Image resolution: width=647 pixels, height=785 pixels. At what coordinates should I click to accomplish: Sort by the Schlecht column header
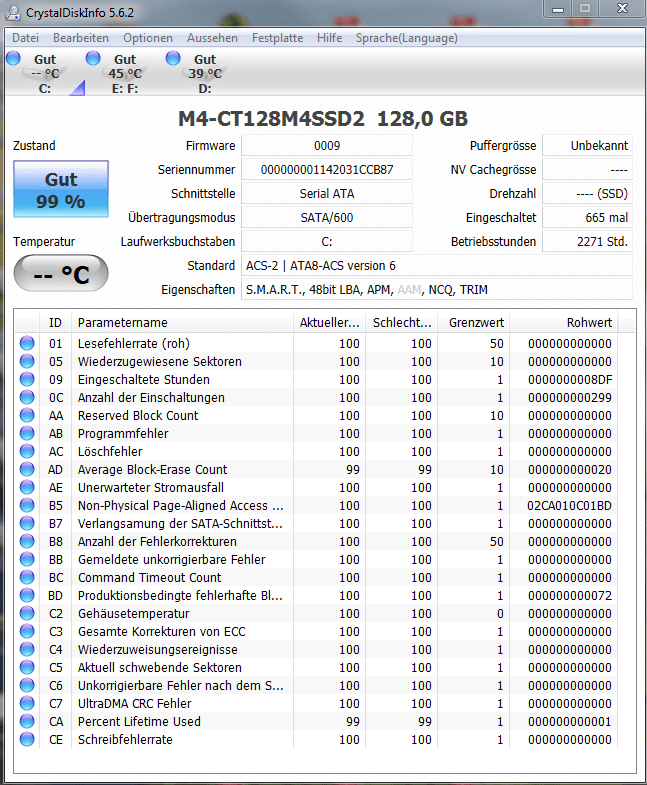[402, 323]
